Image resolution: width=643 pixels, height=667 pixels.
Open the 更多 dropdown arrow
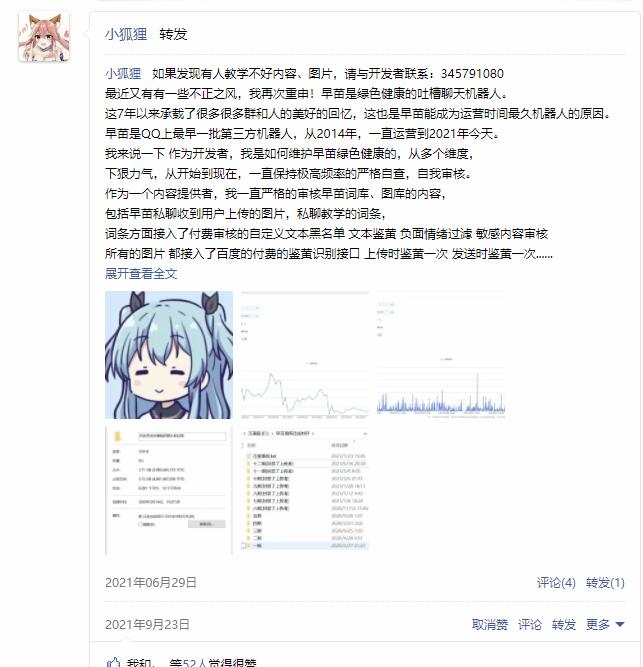pyautogui.click(x=620, y=624)
